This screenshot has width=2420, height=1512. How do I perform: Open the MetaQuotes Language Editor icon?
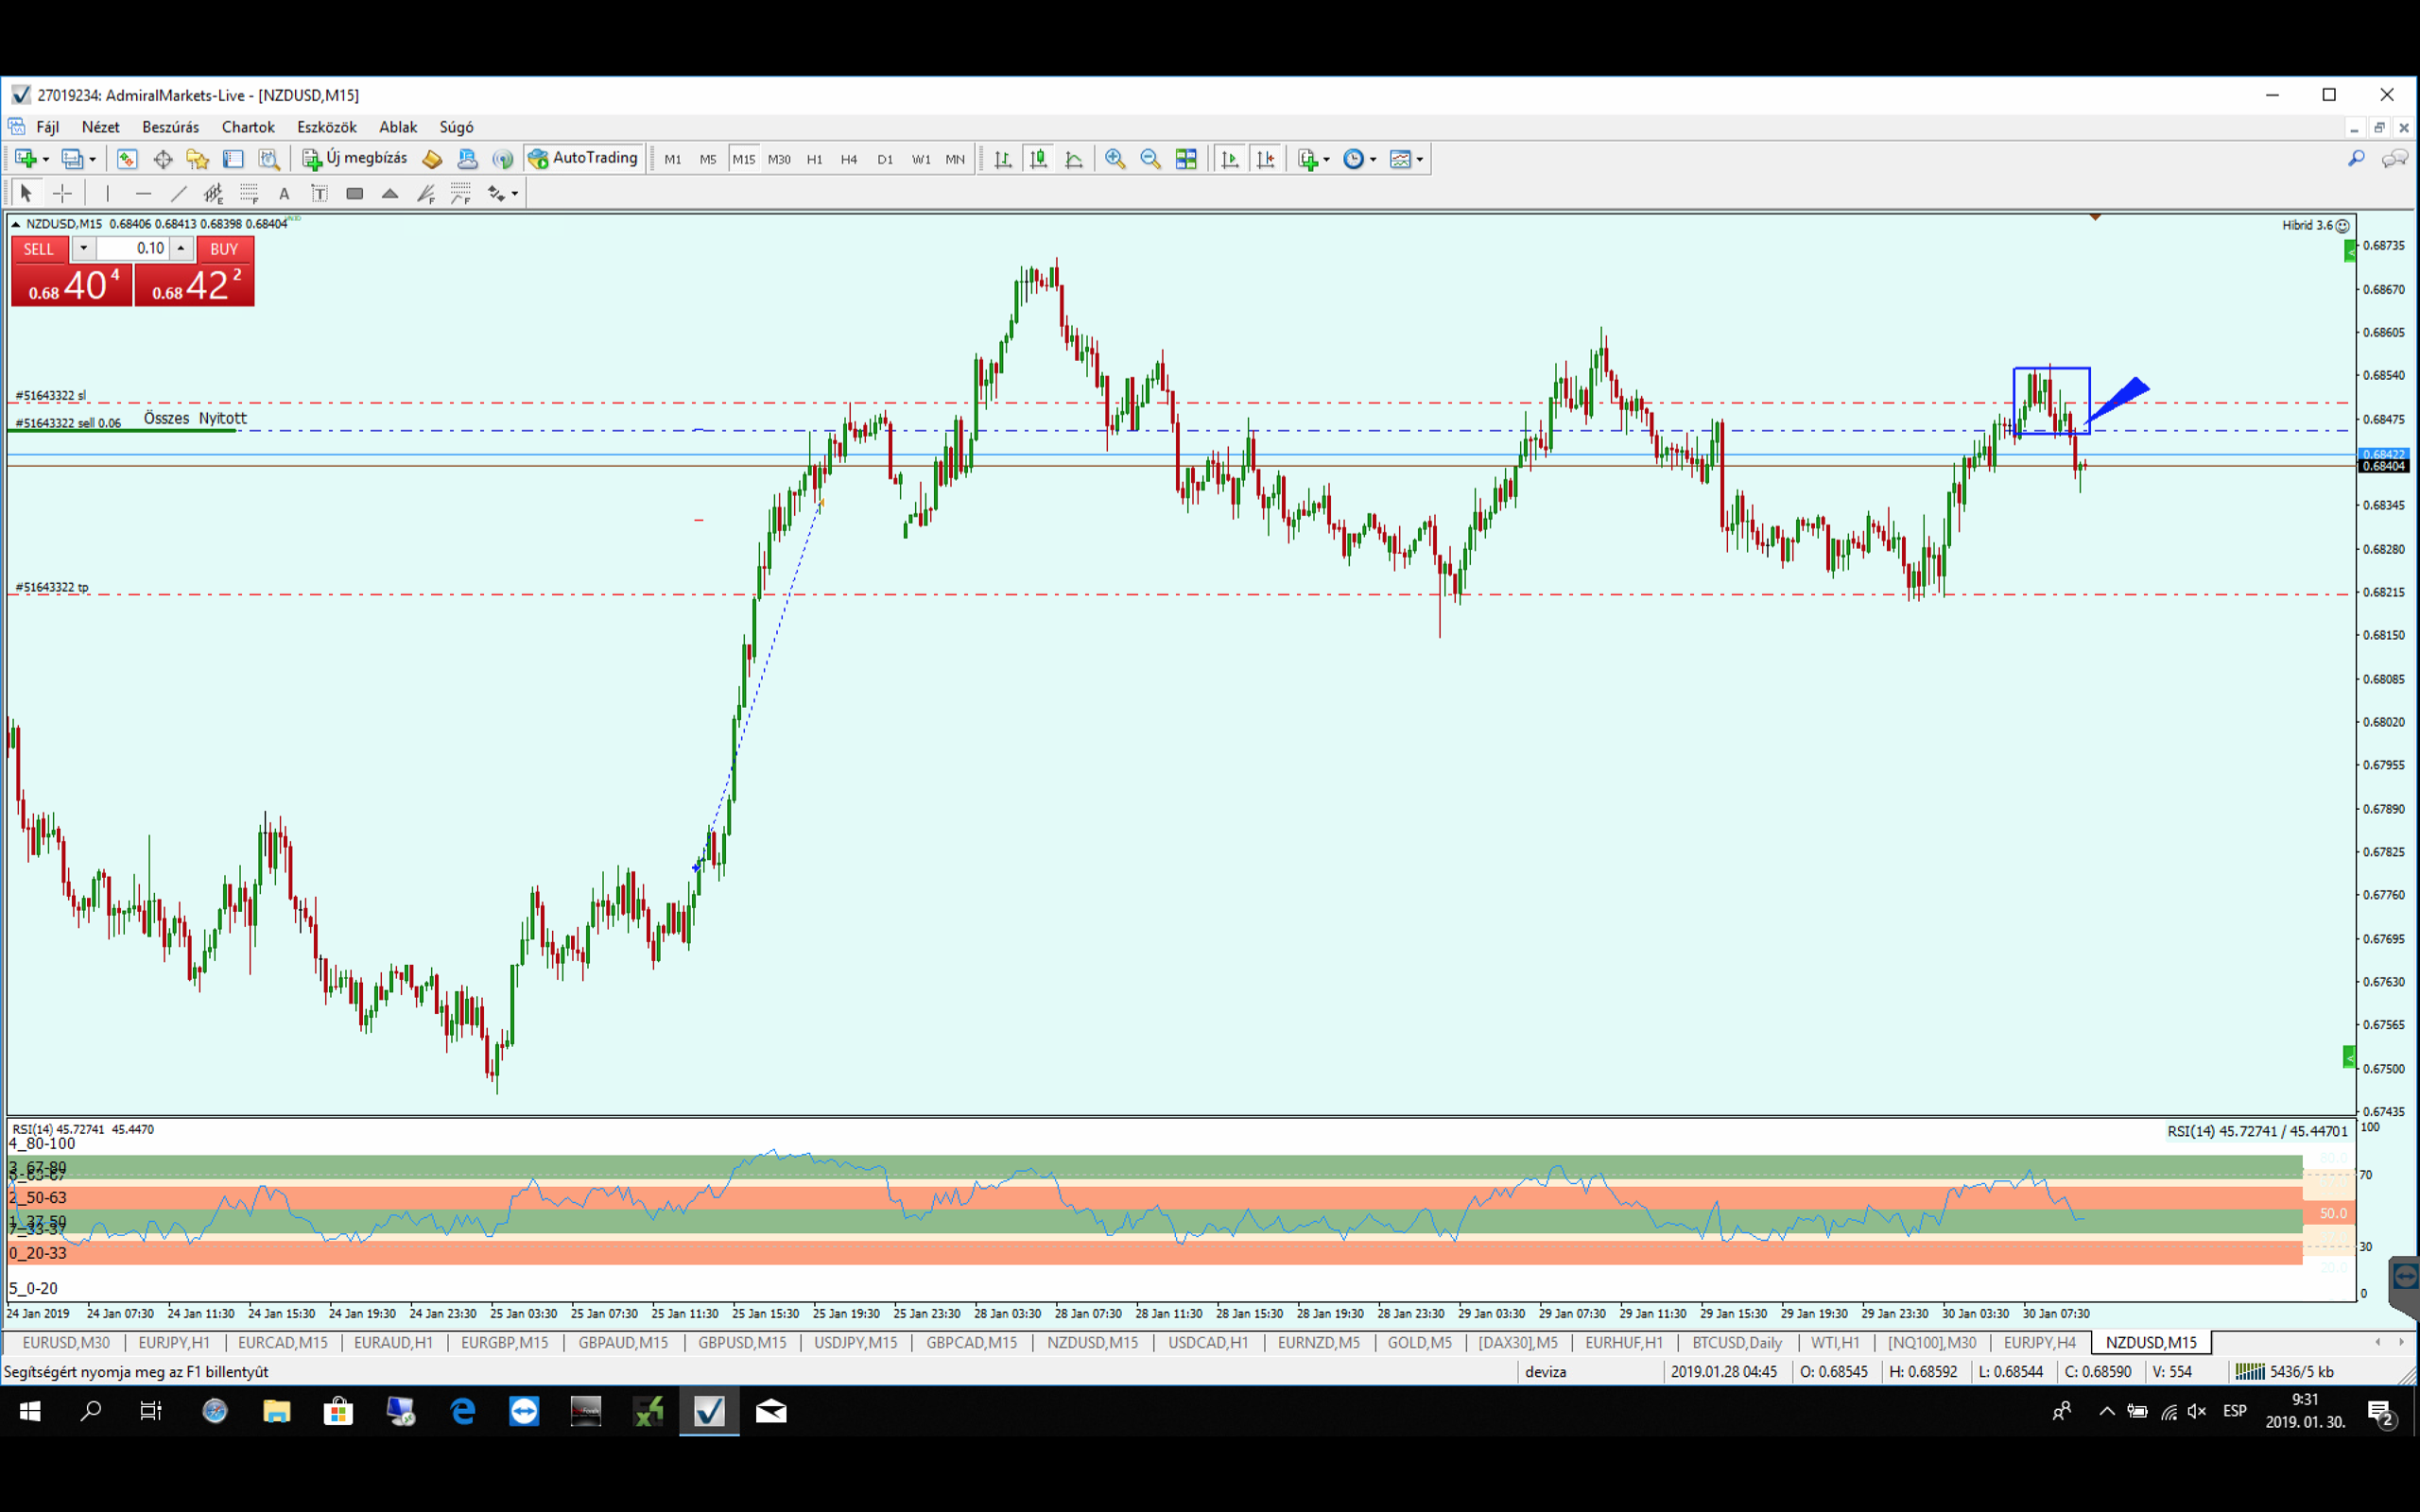coord(432,159)
